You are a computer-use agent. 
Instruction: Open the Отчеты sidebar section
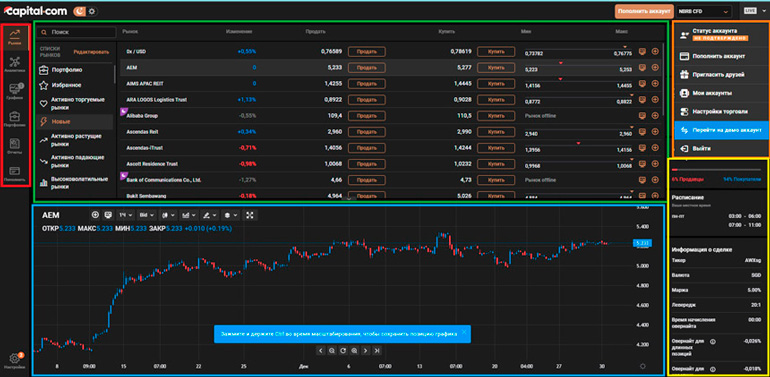click(x=14, y=146)
